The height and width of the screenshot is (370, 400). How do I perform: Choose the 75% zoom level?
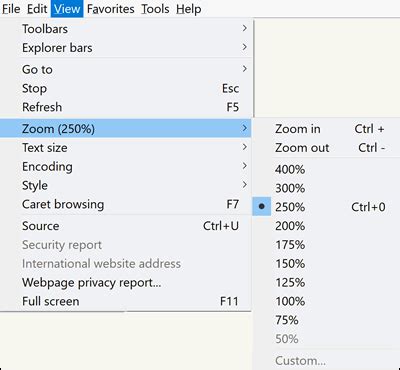(x=326, y=320)
